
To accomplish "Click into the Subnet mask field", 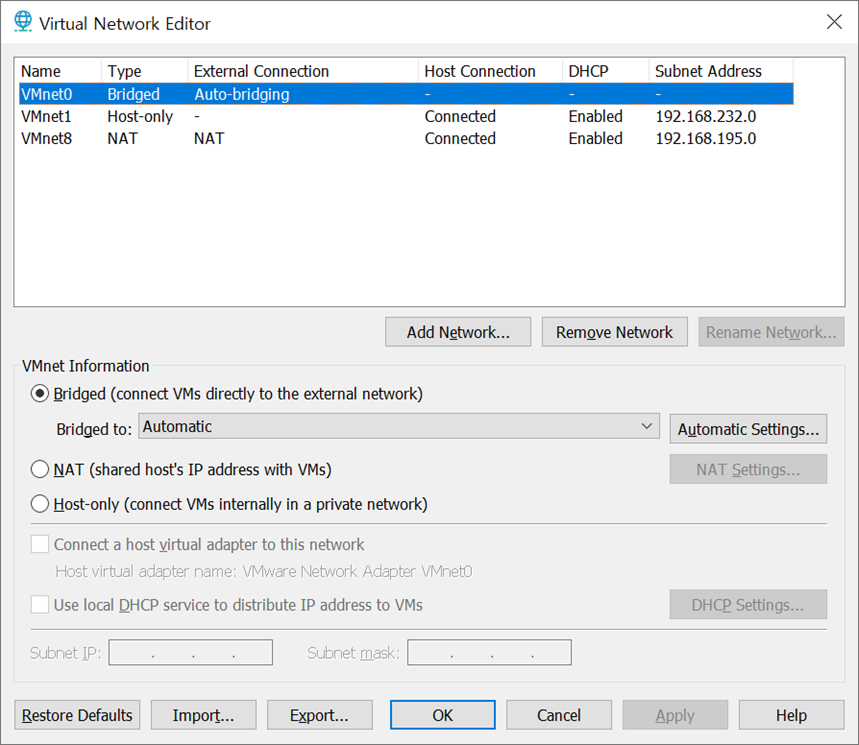I will click(x=489, y=652).
